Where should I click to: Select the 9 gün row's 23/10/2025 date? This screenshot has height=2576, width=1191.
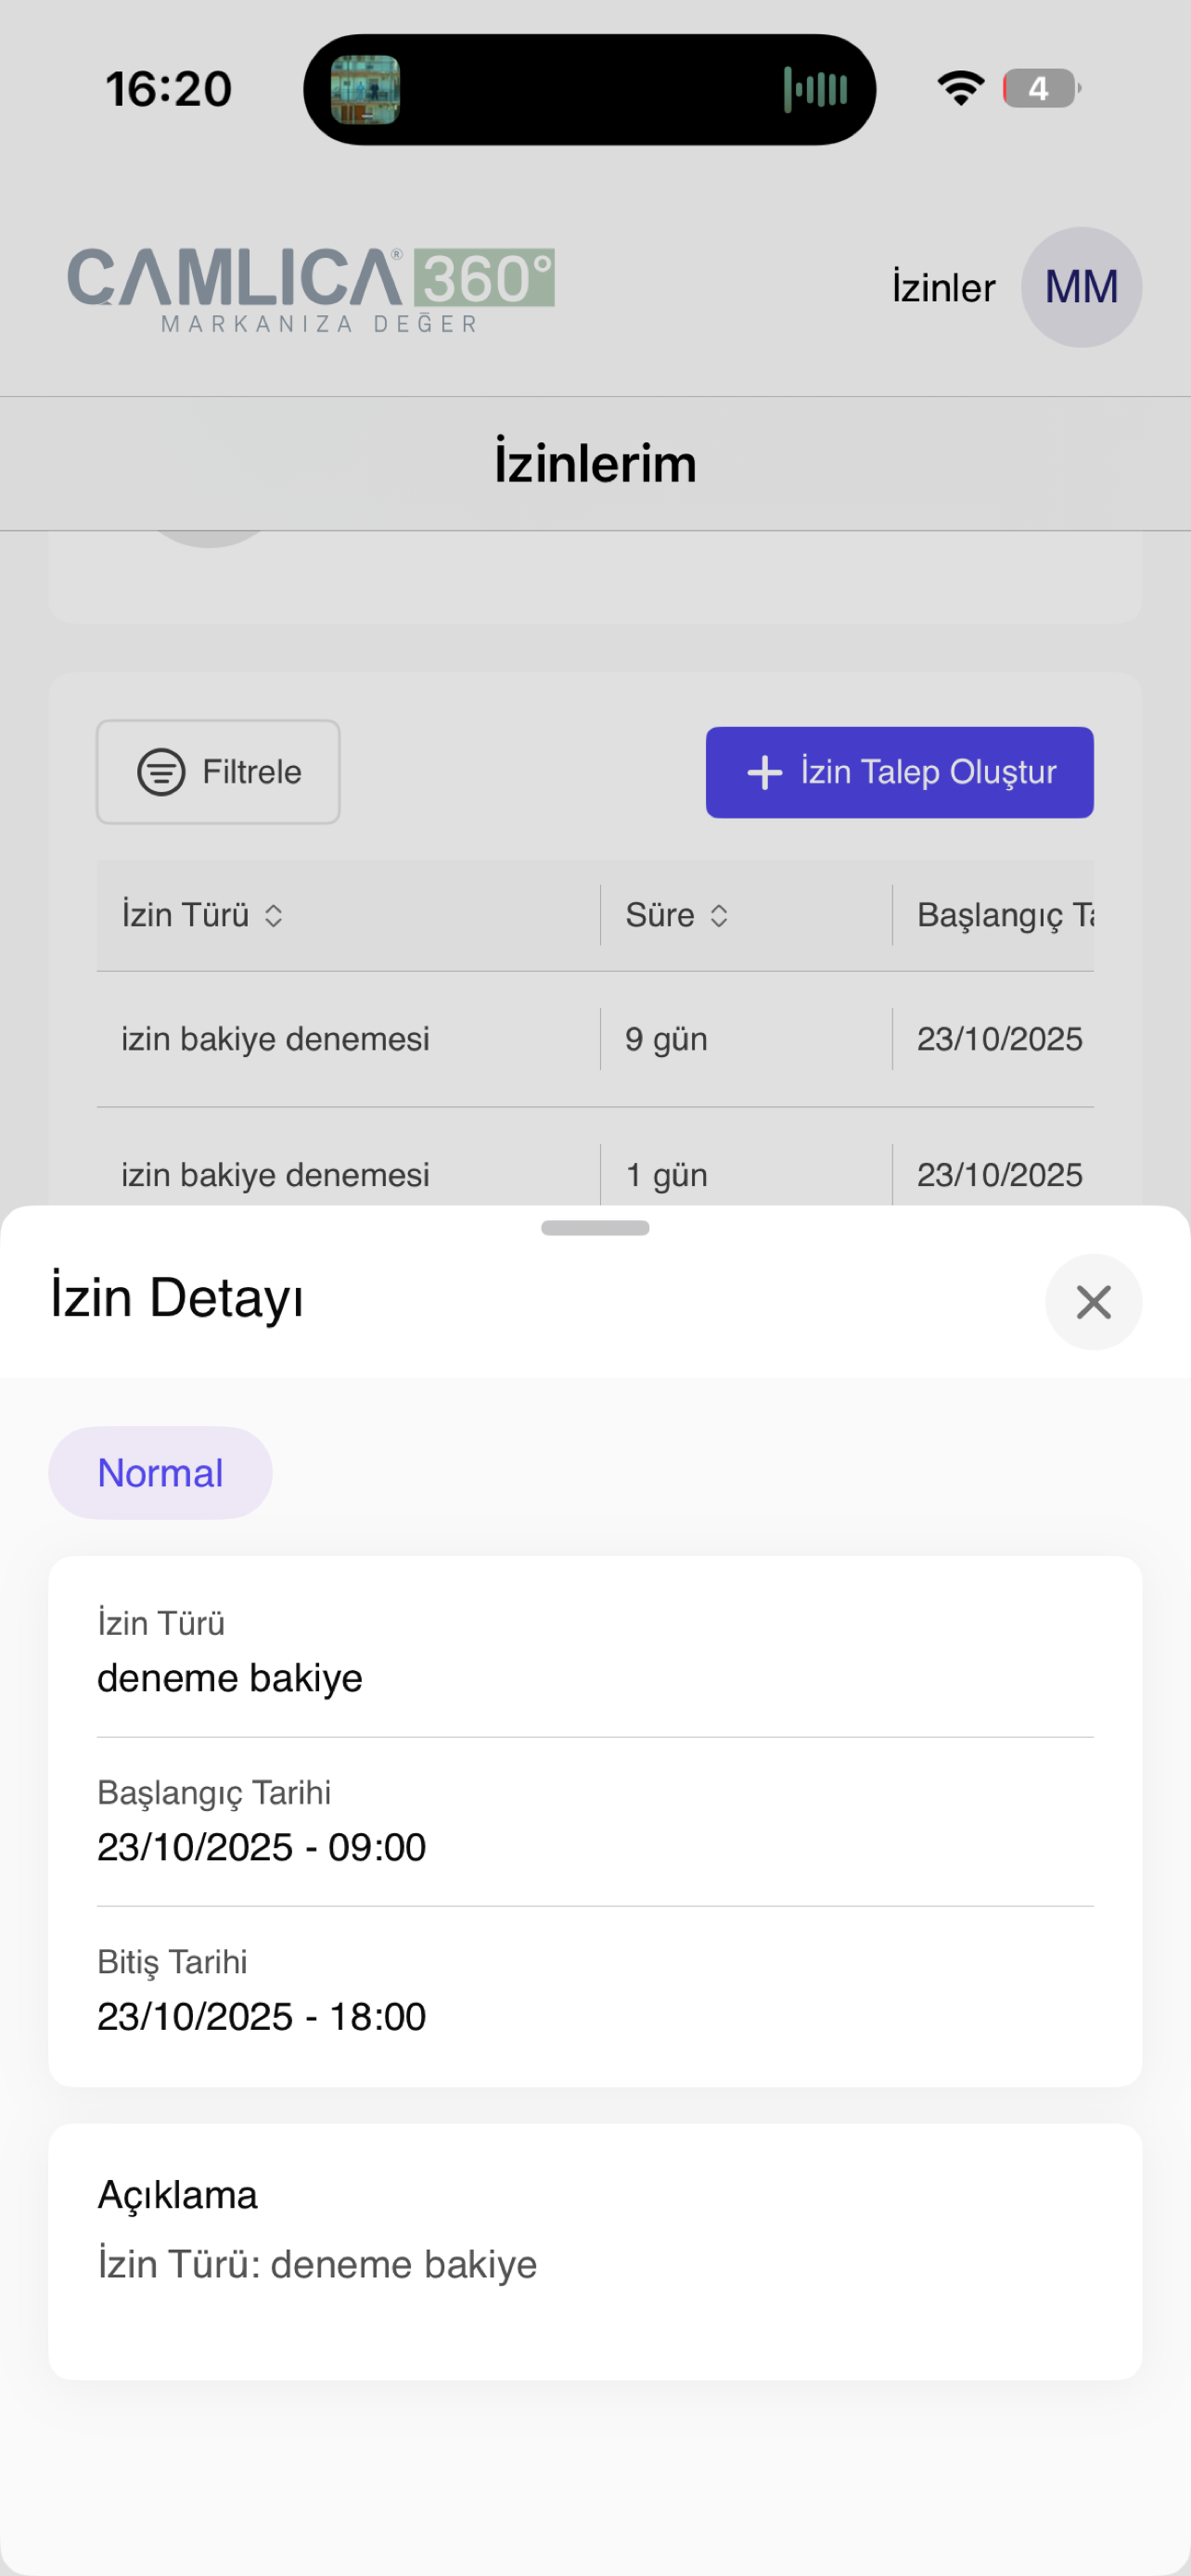(x=1000, y=1039)
